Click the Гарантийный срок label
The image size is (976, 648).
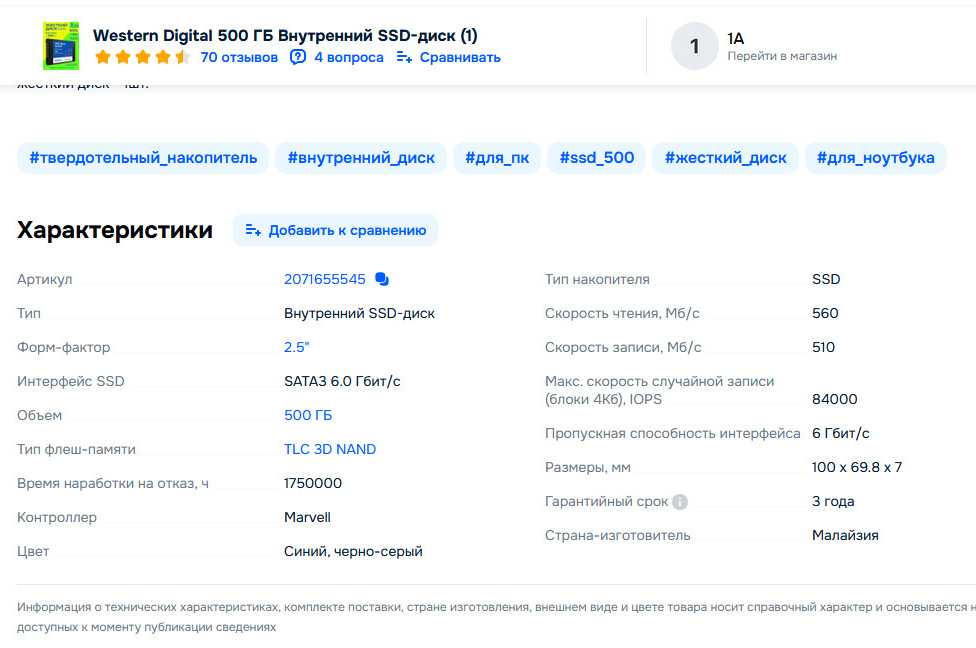606,502
